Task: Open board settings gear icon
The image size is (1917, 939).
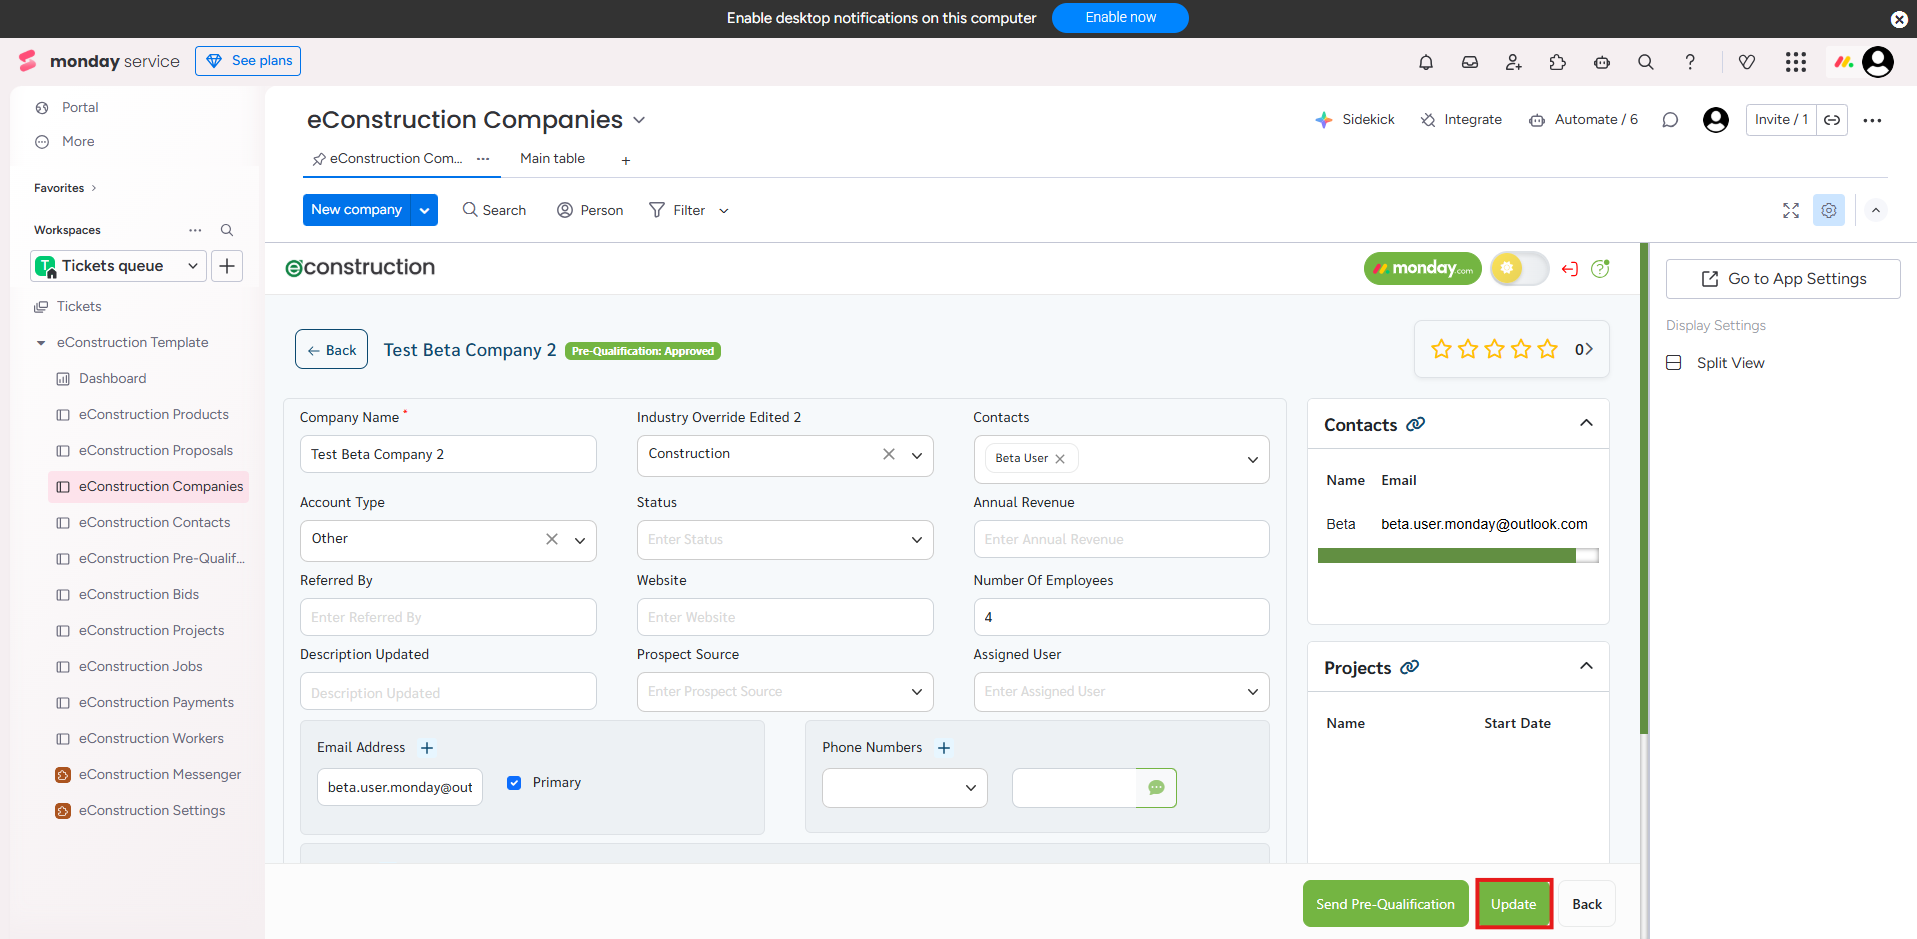Action: (1828, 210)
